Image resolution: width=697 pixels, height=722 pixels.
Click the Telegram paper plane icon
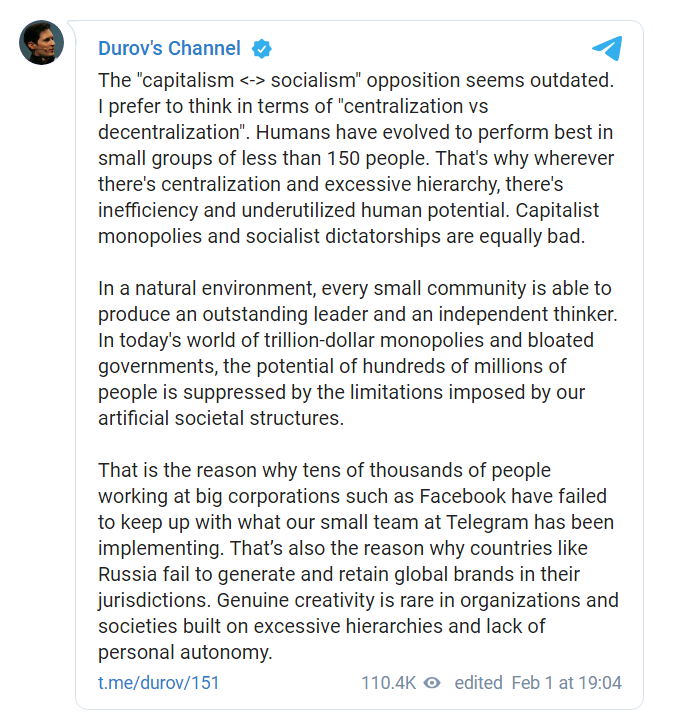point(606,48)
